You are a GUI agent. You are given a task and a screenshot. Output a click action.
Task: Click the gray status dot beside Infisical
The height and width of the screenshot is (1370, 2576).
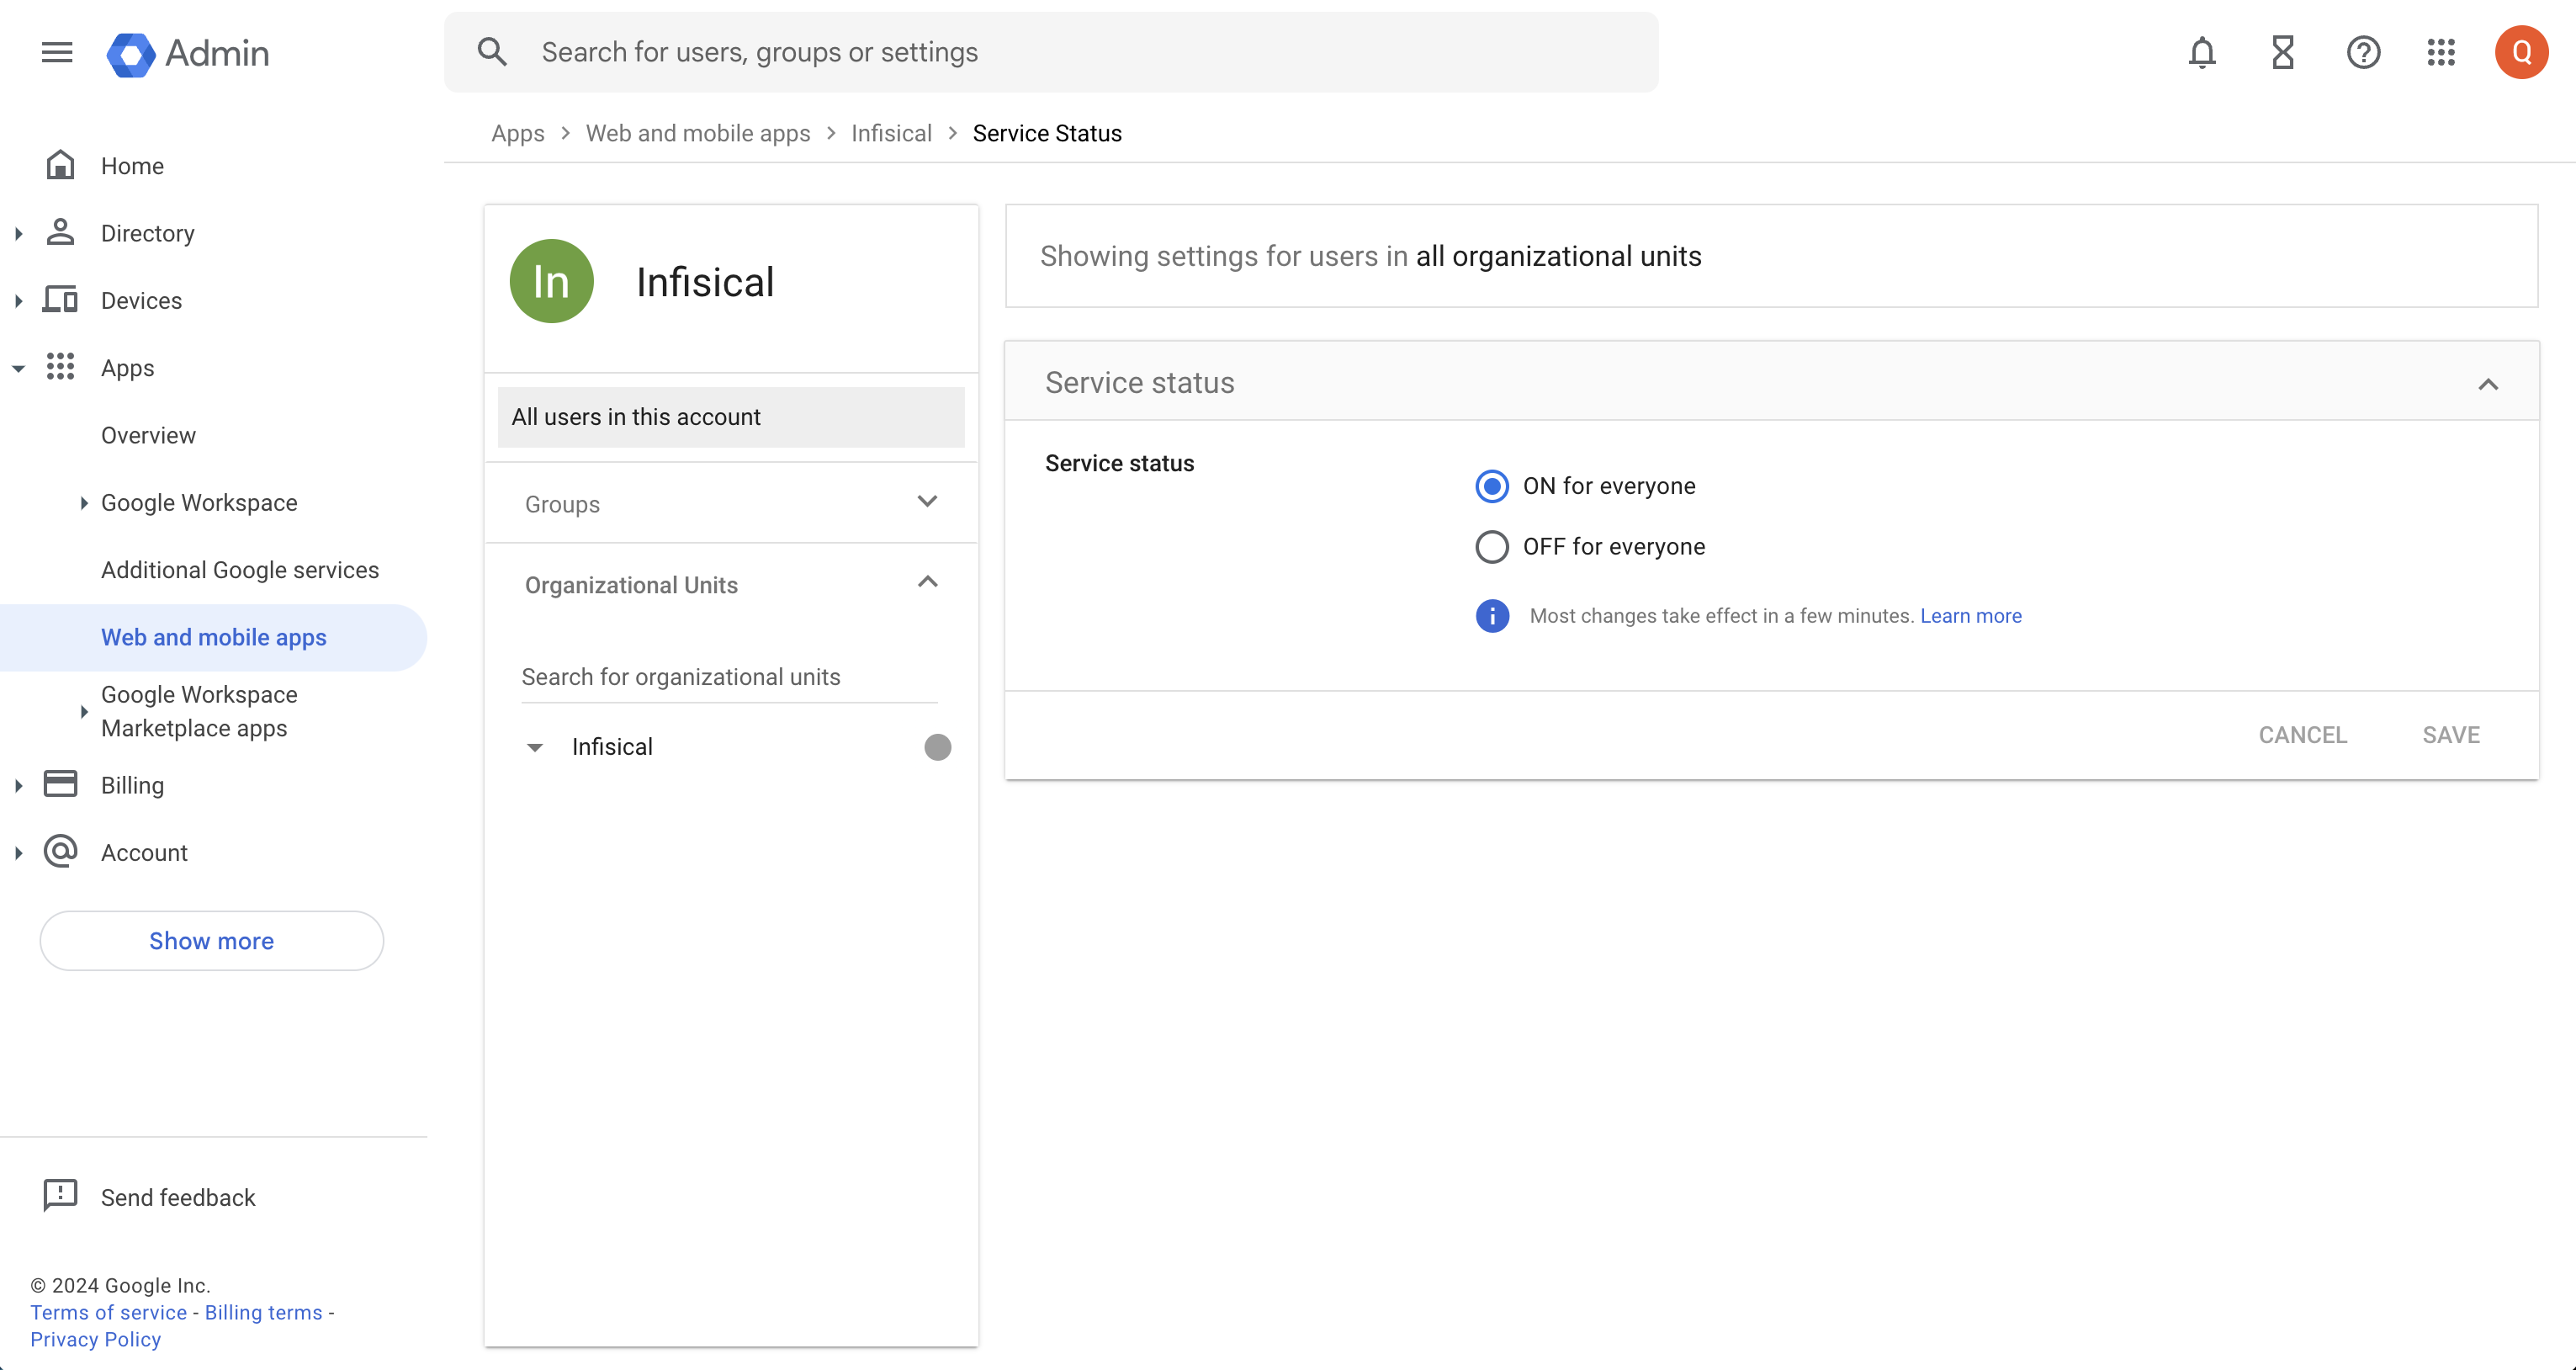point(937,747)
